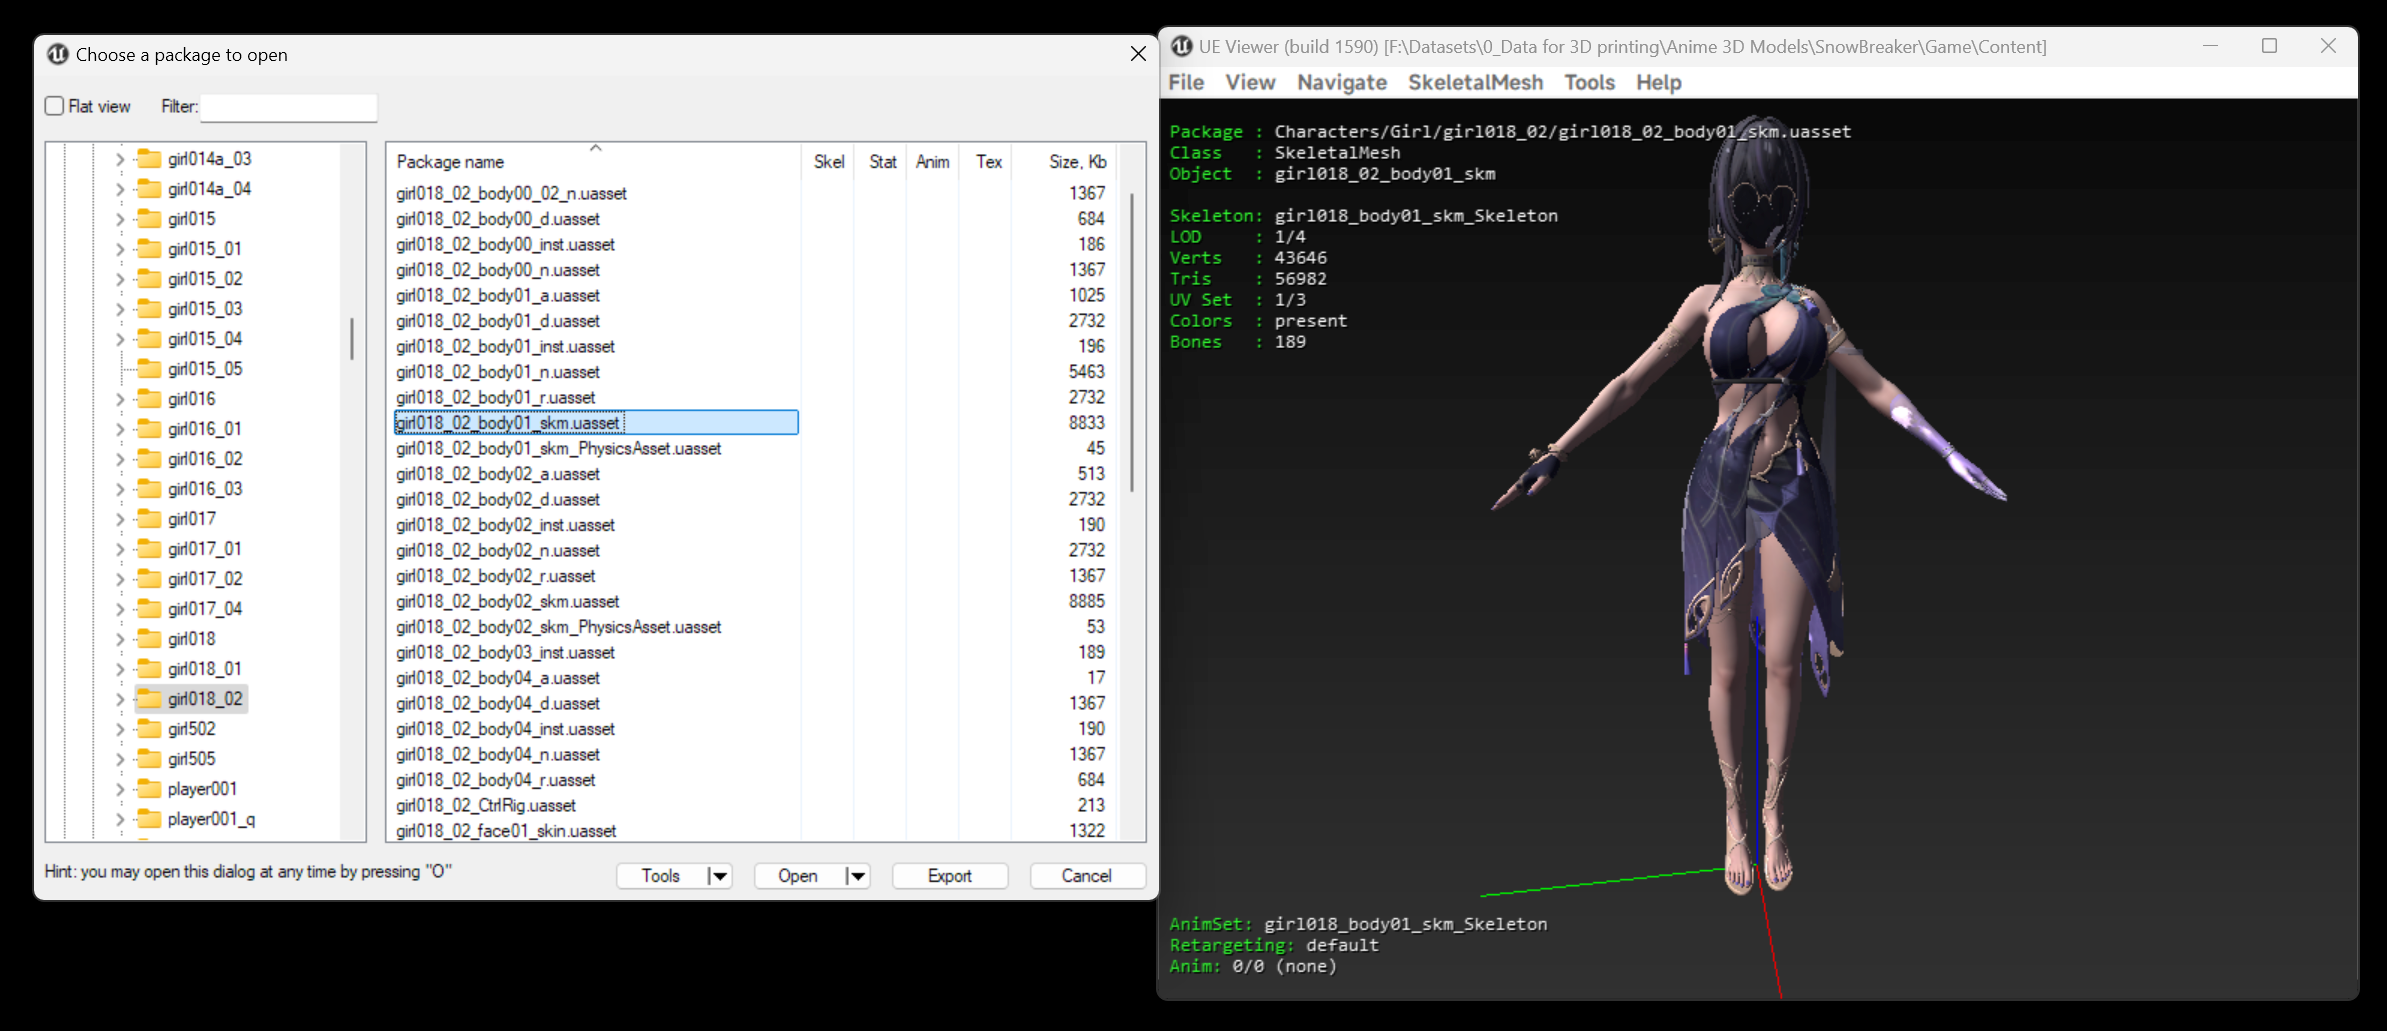Click the Export button
The image size is (2387, 1031).
tap(950, 876)
